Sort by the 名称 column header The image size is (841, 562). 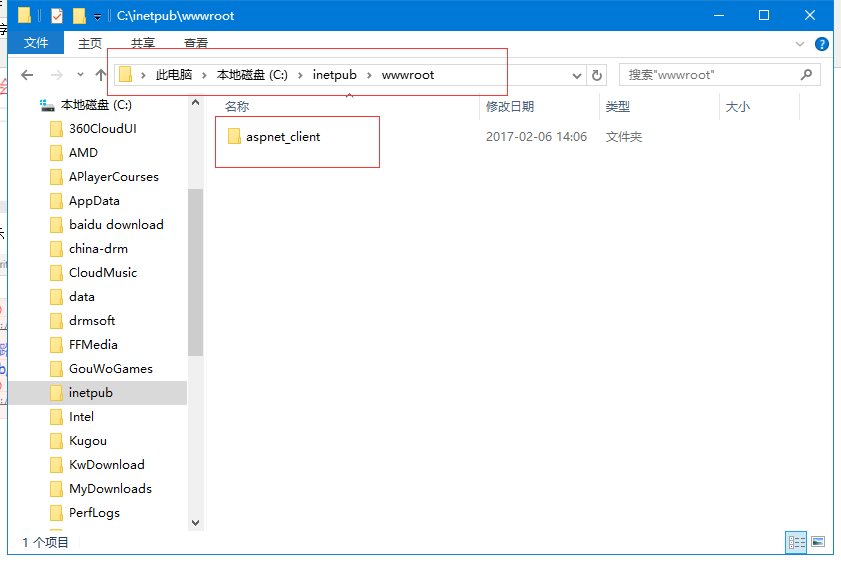[x=237, y=107]
